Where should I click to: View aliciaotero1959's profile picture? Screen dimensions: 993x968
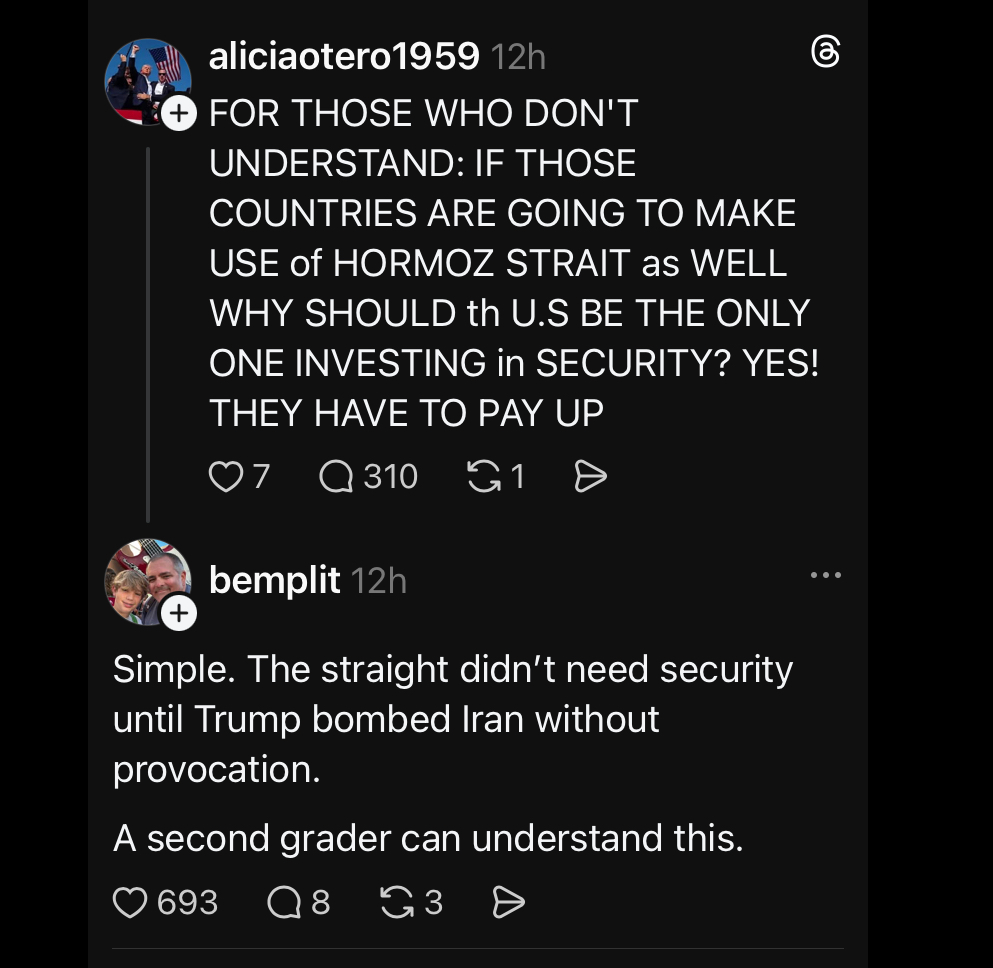147,80
